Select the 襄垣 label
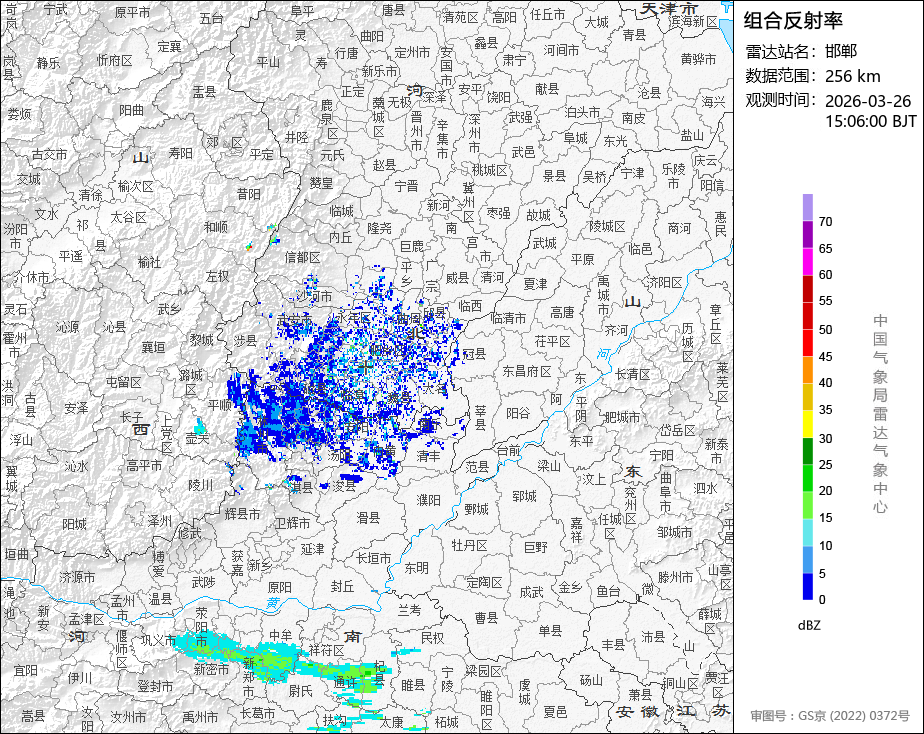 pos(153,348)
